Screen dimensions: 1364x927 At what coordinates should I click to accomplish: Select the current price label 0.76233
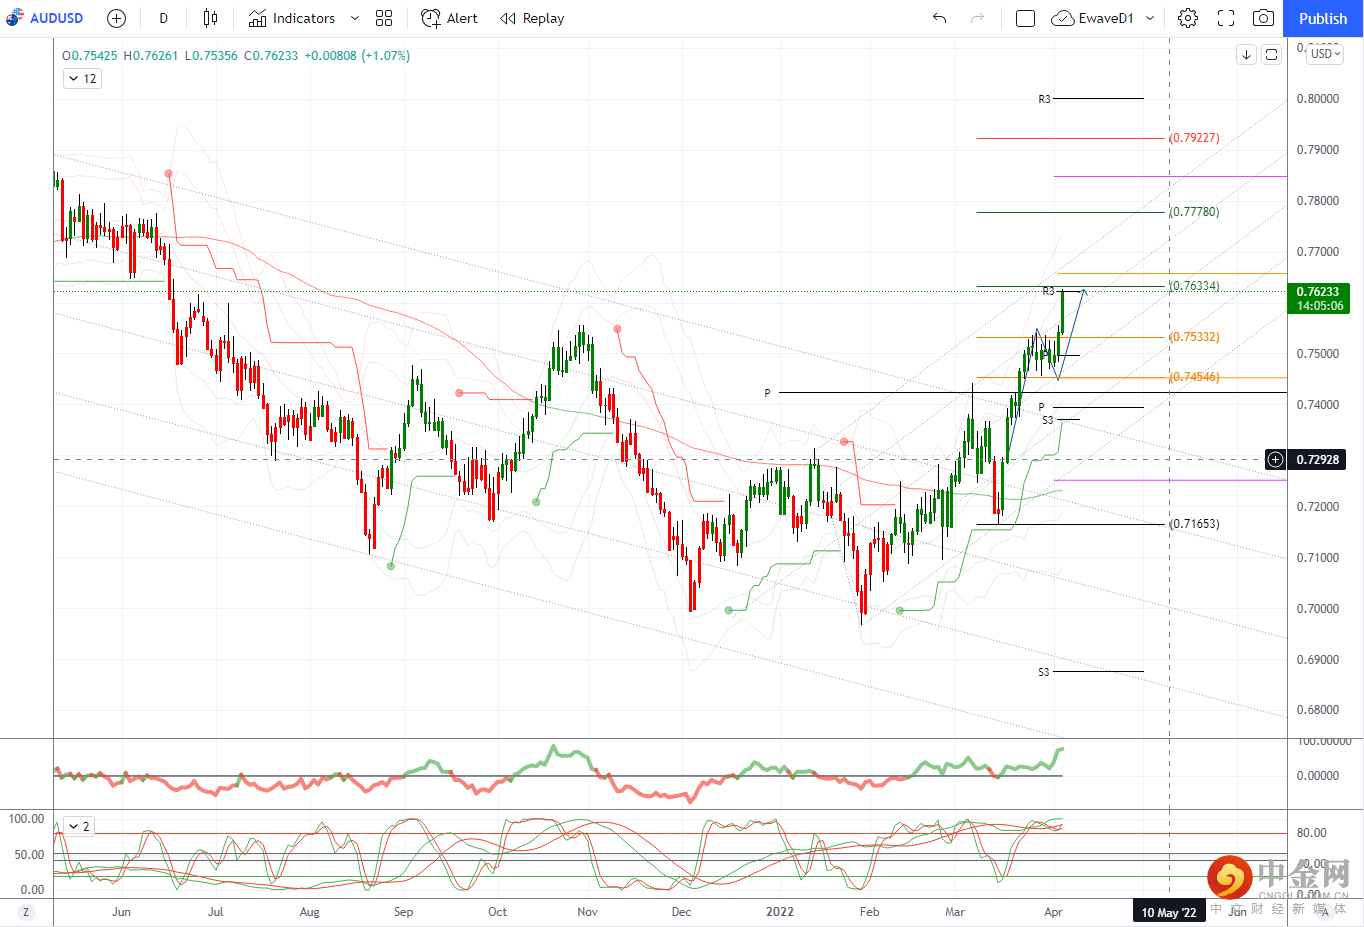click(x=1318, y=292)
